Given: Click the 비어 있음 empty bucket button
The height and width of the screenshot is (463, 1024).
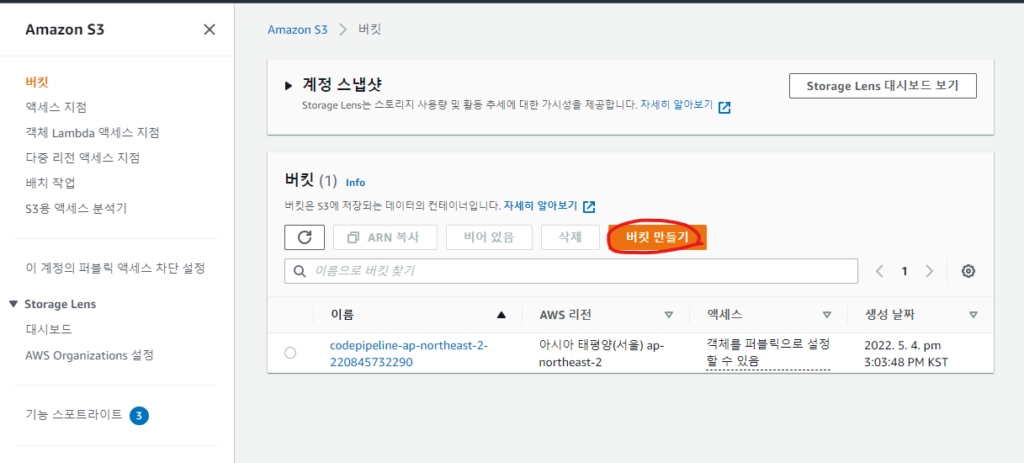Looking at the screenshot, I should tap(489, 237).
